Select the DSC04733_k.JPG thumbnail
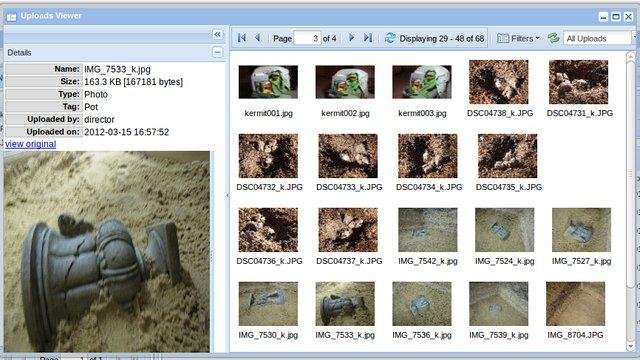The height and width of the screenshot is (360, 640). (348, 156)
